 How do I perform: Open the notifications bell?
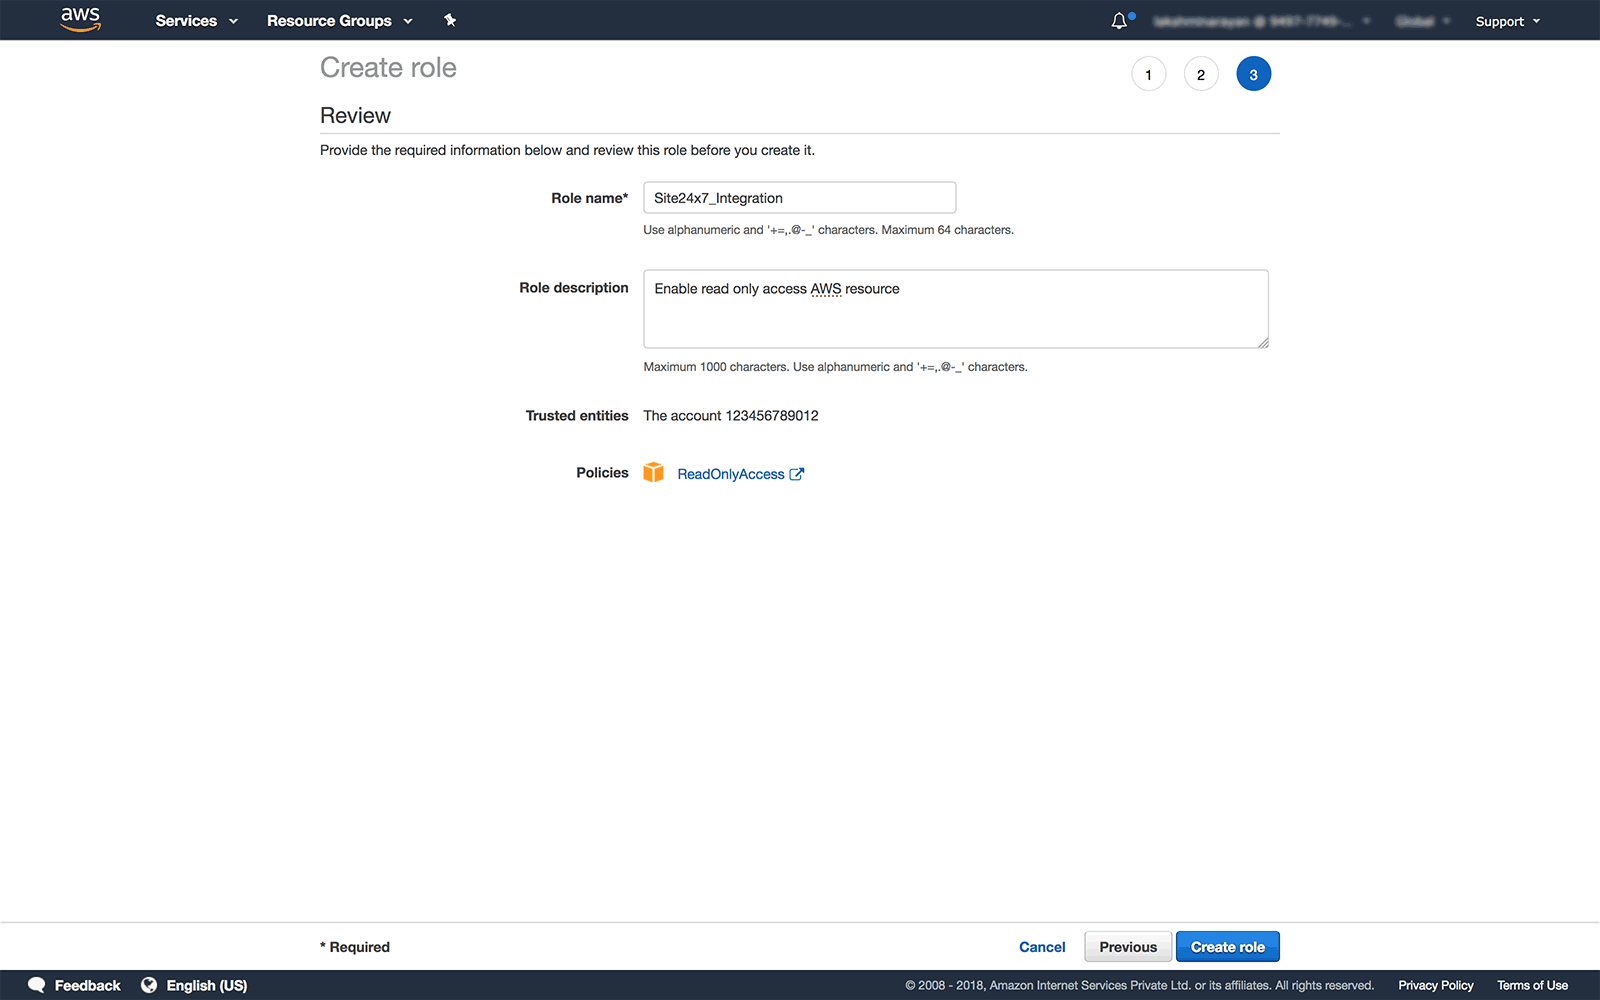(x=1119, y=20)
